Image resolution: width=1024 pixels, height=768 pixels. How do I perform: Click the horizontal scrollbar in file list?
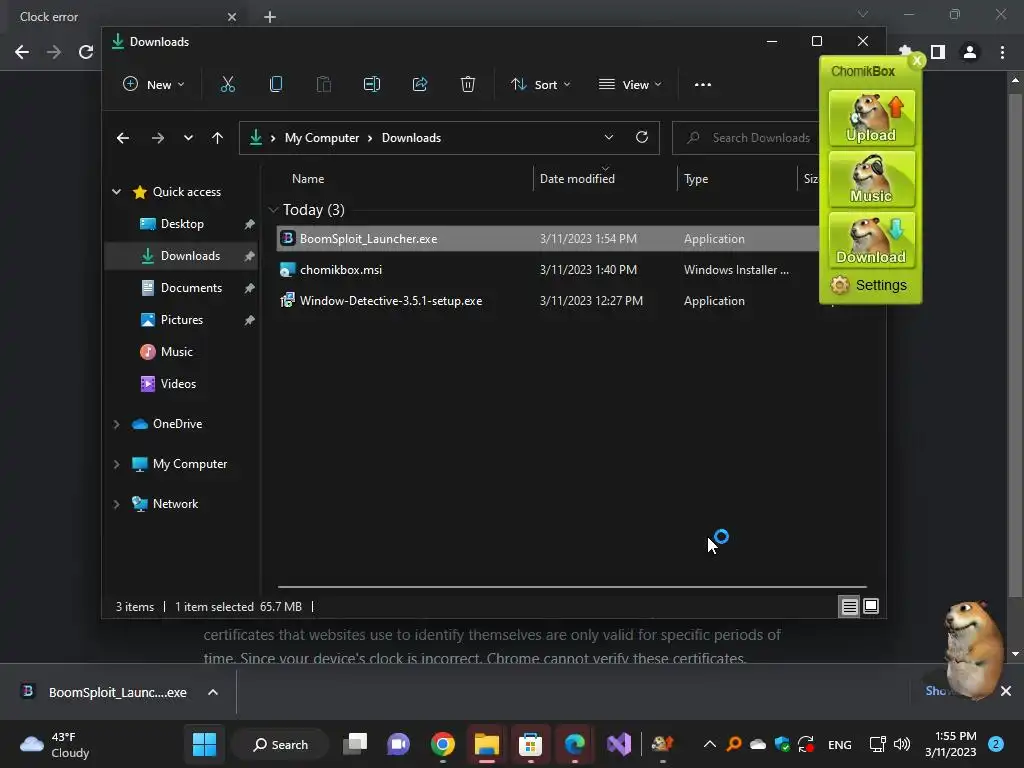pos(572,587)
